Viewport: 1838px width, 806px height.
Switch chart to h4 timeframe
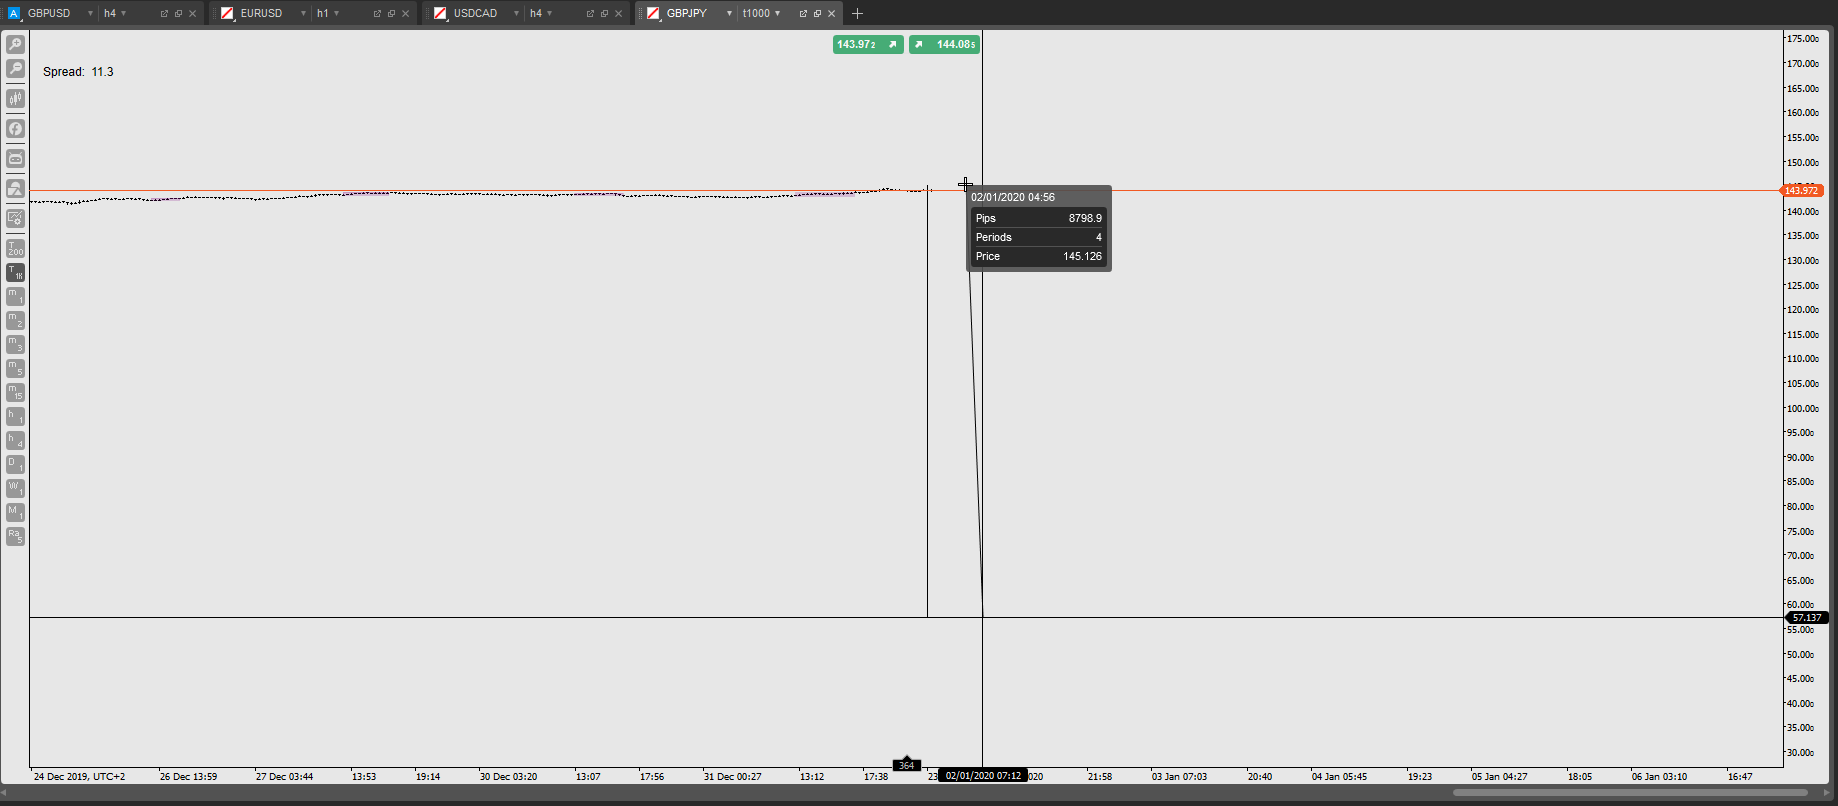15,440
